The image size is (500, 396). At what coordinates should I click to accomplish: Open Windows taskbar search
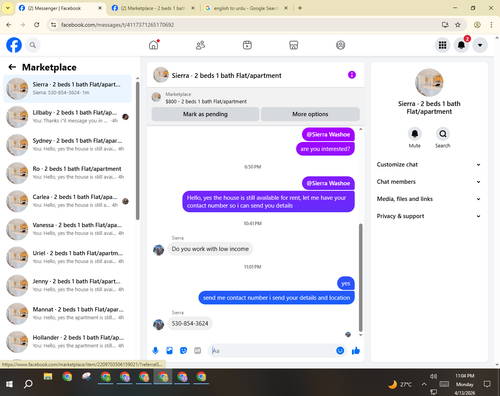pyautogui.click(x=28, y=384)
